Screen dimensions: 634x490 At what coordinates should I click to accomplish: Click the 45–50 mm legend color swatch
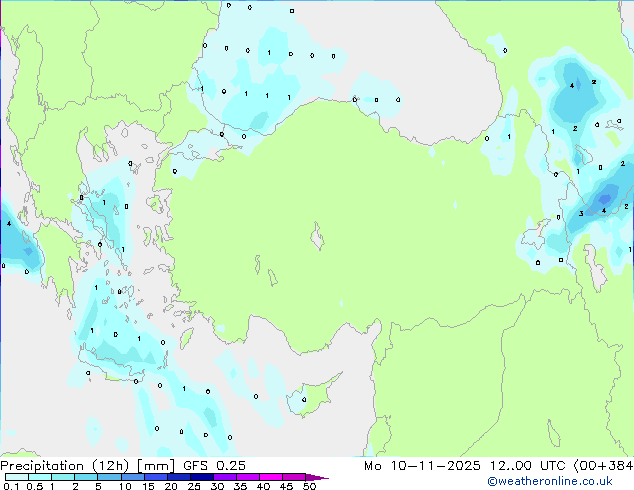[x=294, y=477]
